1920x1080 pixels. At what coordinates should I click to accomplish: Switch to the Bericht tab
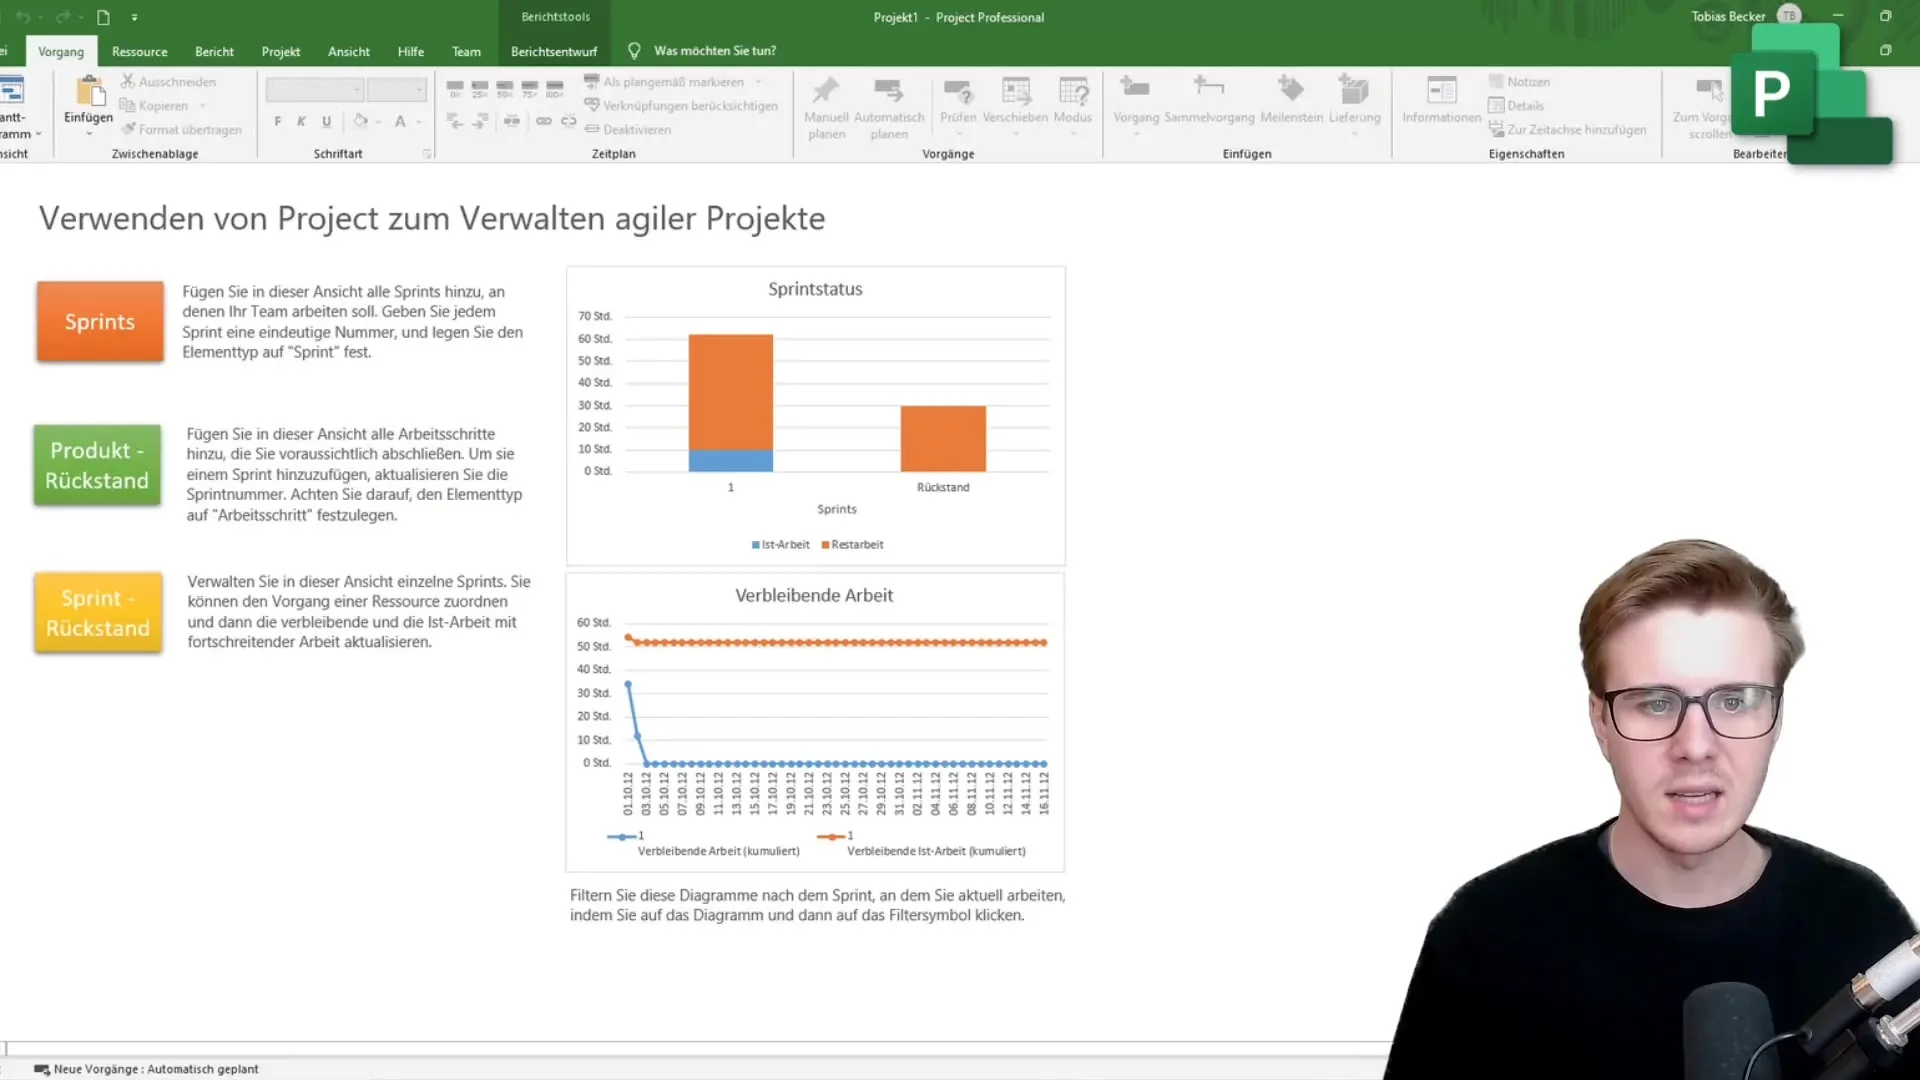(214, 51)
